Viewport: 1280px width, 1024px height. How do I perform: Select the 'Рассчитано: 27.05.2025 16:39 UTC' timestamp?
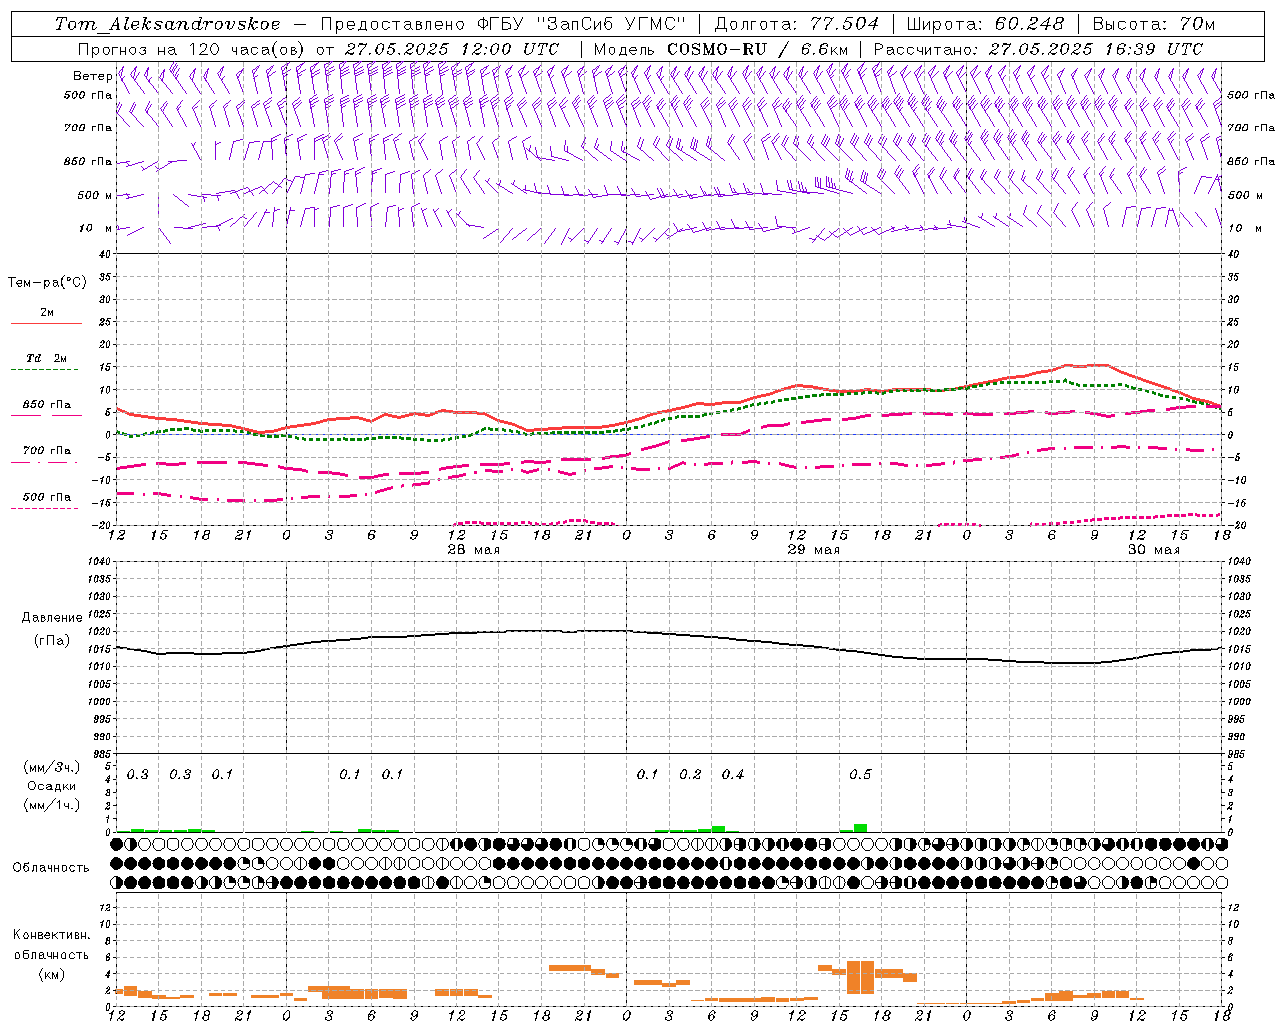click(x=1038, y=49)
